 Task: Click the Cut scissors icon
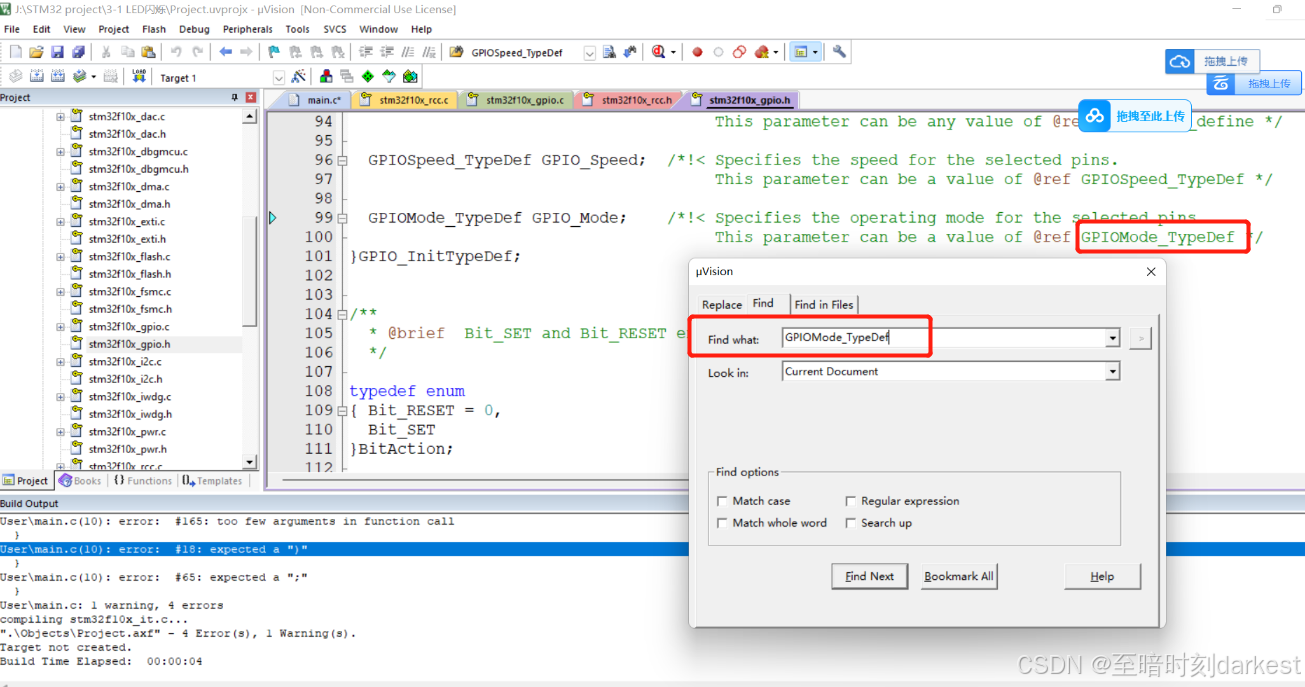pyautogui.click(x=107, y=52)
